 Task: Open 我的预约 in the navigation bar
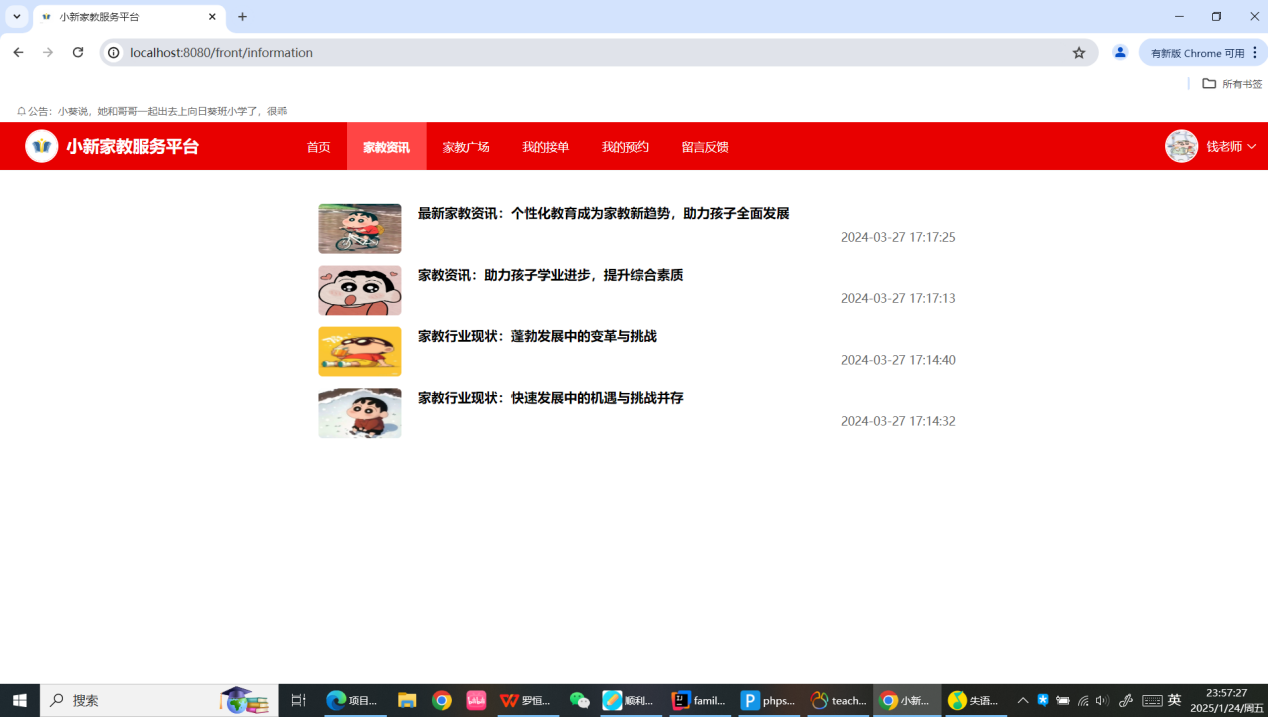click(625, 147)
